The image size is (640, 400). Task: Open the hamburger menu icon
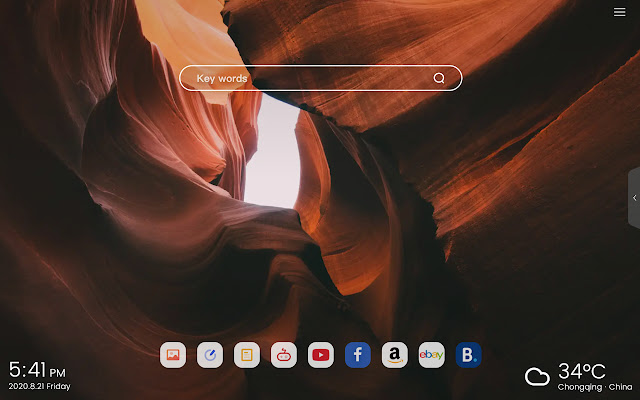click(x=619, y=12)
